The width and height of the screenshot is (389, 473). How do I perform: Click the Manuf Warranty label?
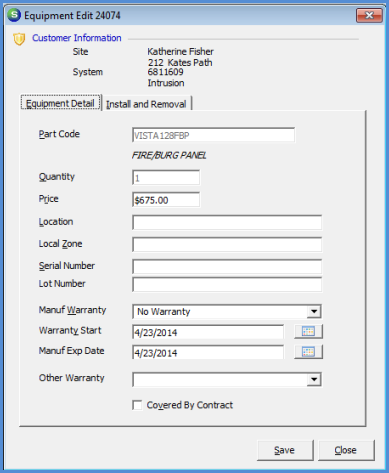pos(72,310)
